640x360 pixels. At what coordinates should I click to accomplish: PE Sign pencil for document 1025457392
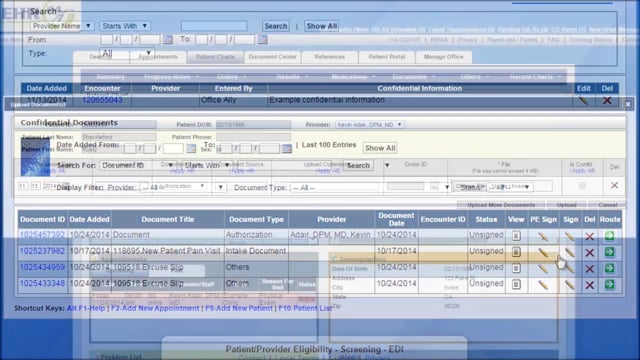pos(543,236)
